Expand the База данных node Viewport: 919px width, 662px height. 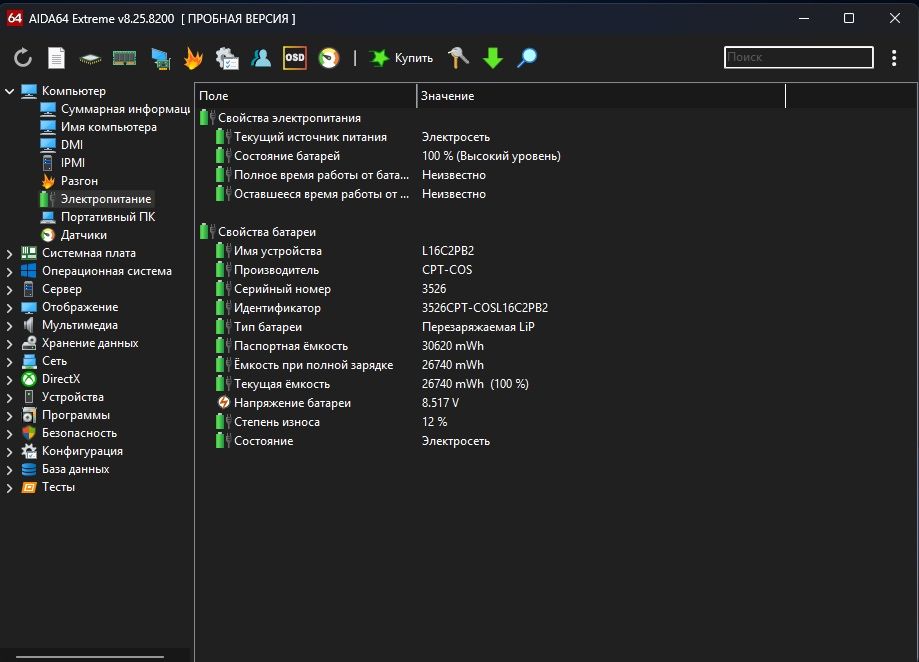coord(9,470)
